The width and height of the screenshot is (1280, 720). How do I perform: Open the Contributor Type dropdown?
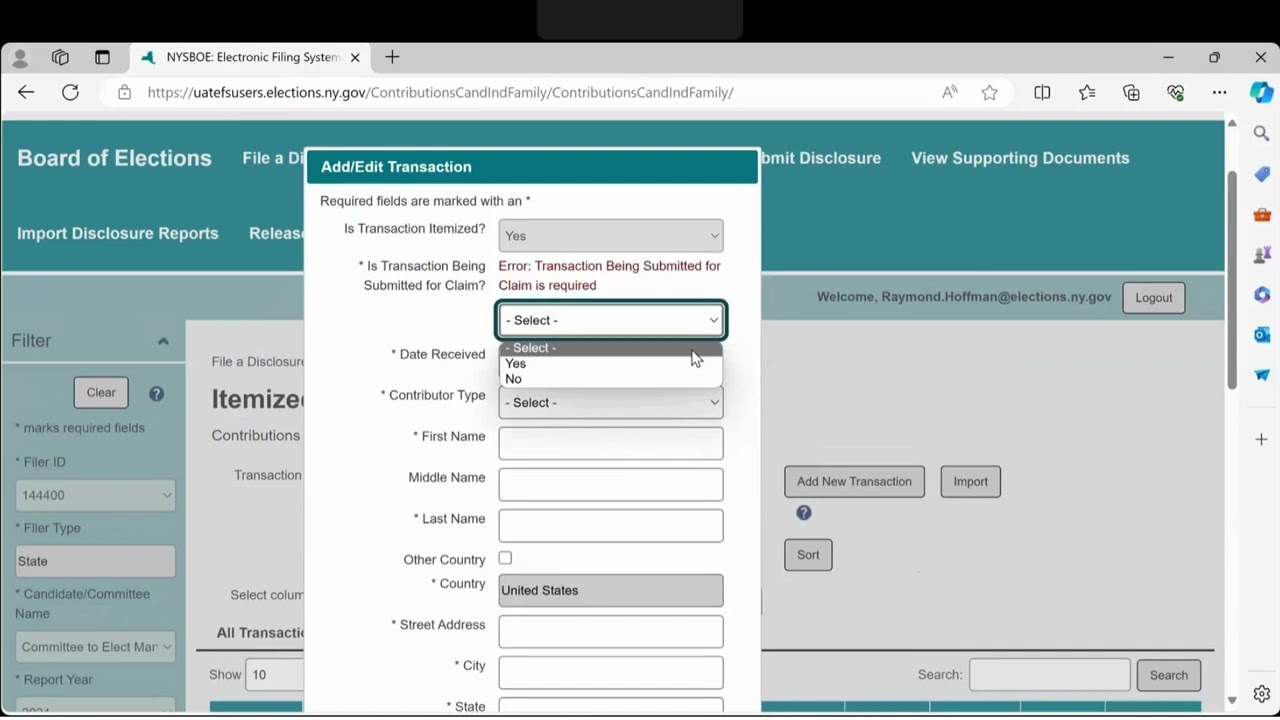[x=611, y=402]
